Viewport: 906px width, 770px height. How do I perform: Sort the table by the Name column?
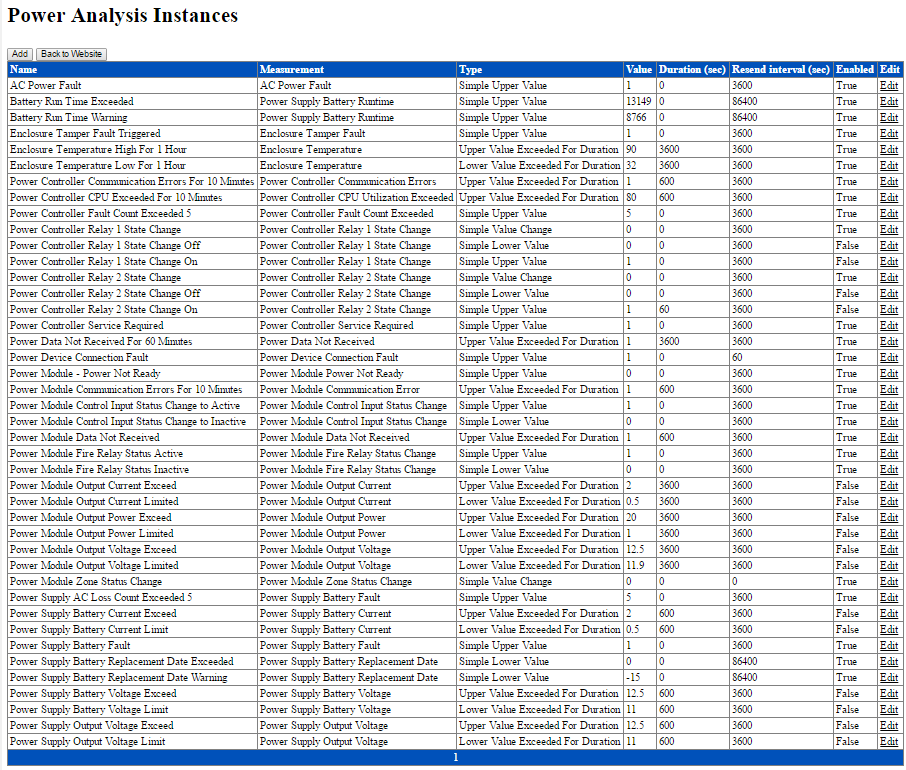[22, 69]
